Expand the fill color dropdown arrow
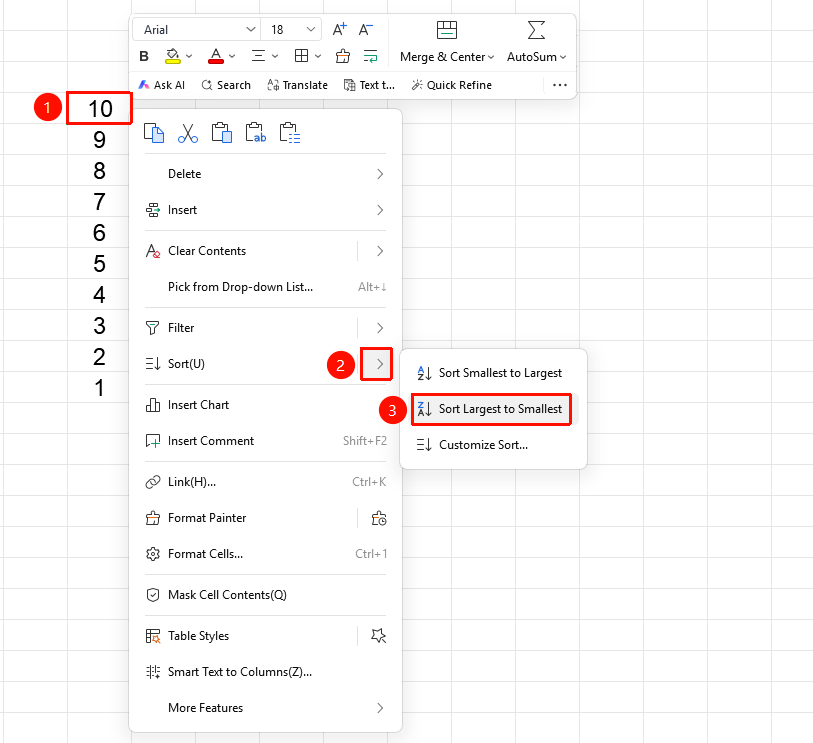Viewport: 813px width, 743px height. pos(189,56)
